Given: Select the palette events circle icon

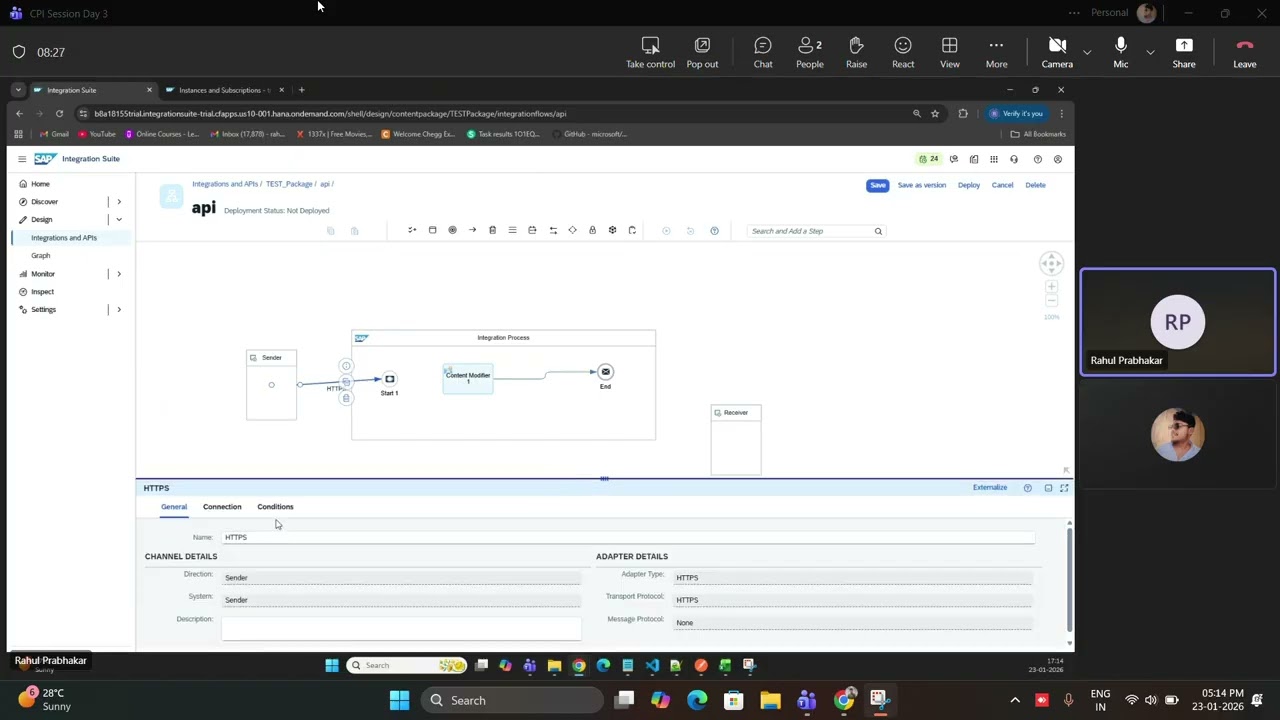Looking at the screenshot, I should click(x=452, y=231).
